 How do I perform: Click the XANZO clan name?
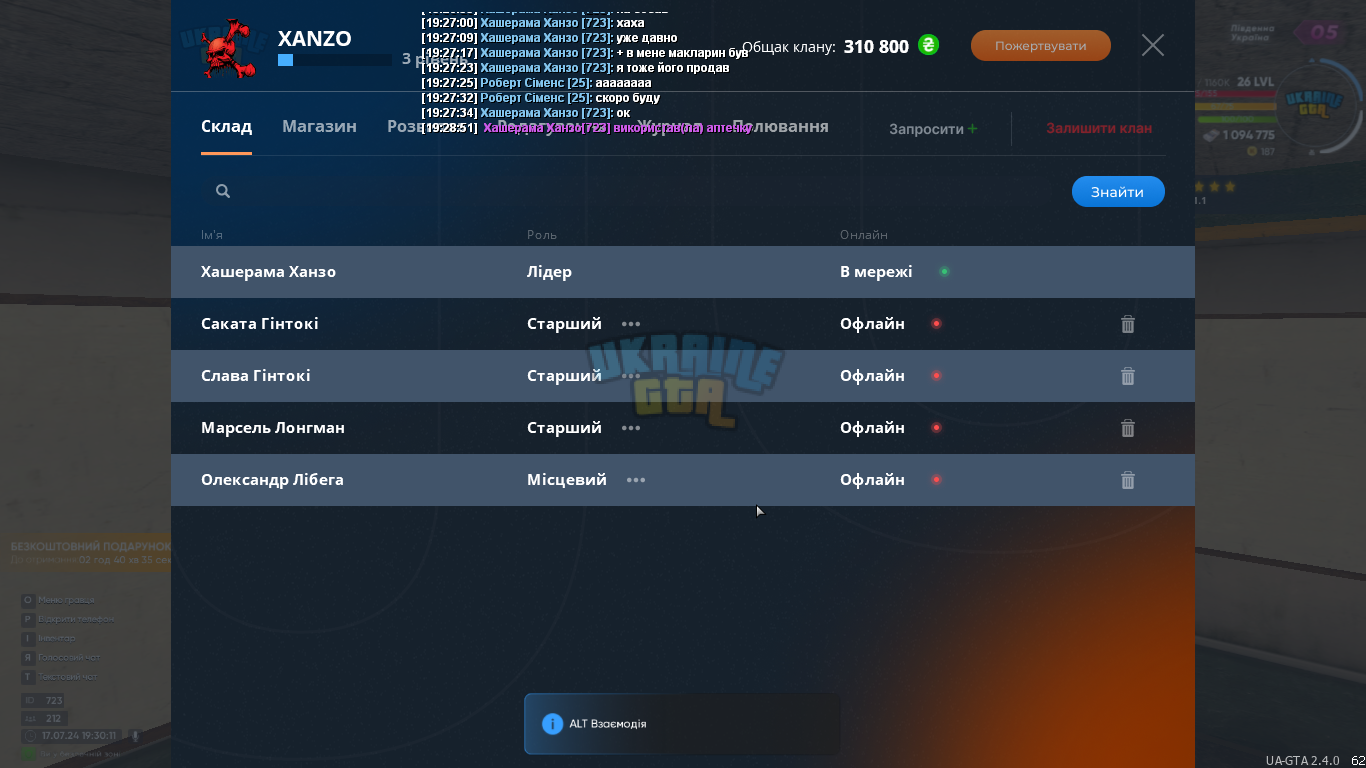click(315, 39)
